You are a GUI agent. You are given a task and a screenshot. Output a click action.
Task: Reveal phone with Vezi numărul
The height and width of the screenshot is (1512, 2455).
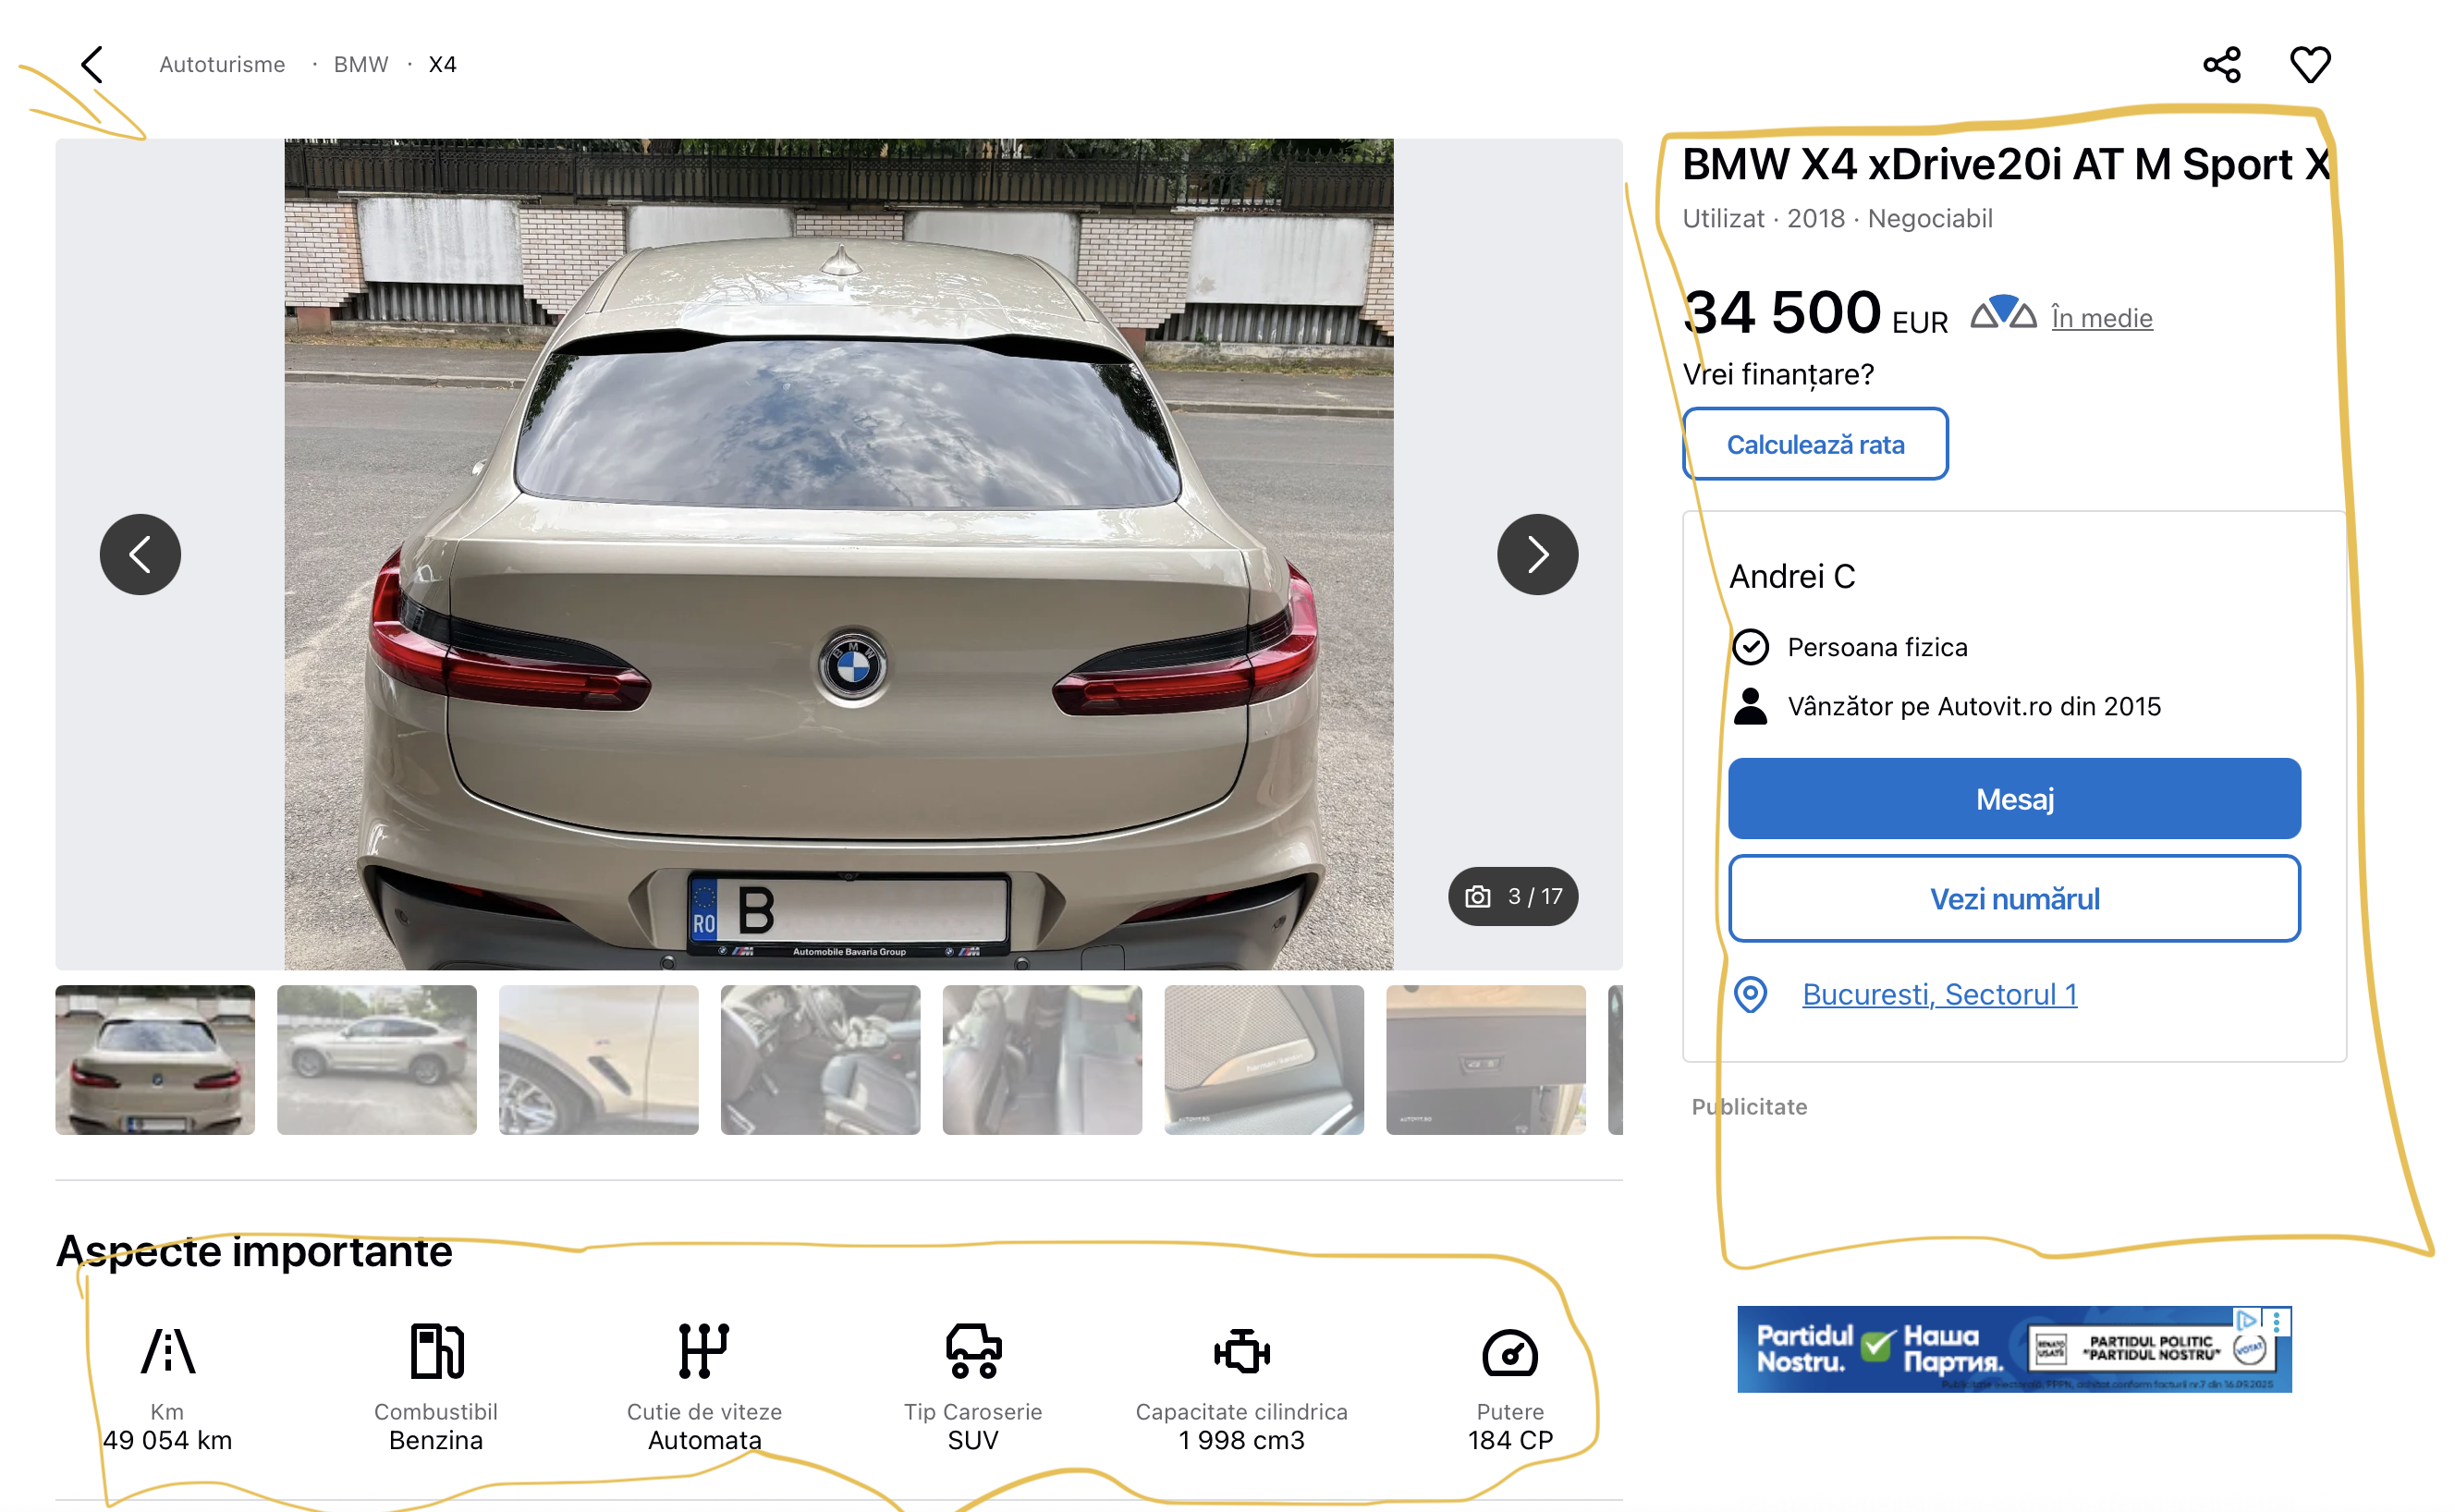pyautogui.click(x=2013, y=898)
